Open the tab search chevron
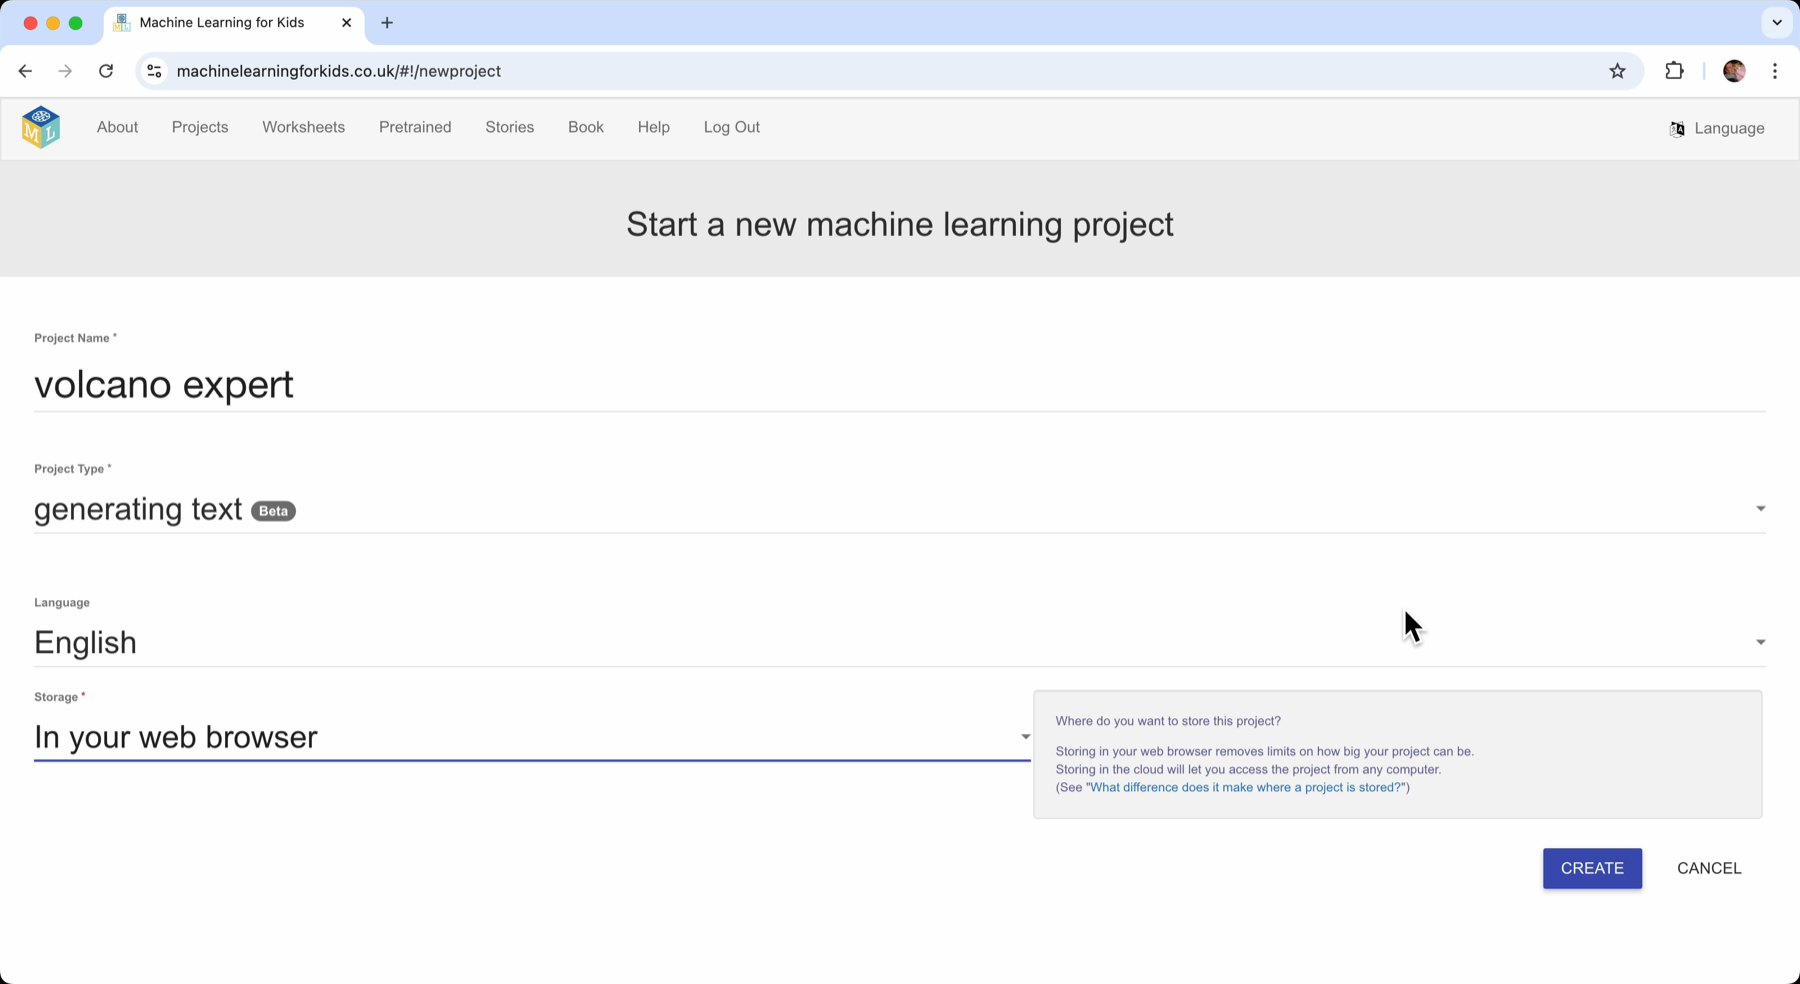This screenshot has width=1800, height=984. tap(1776, 23)
